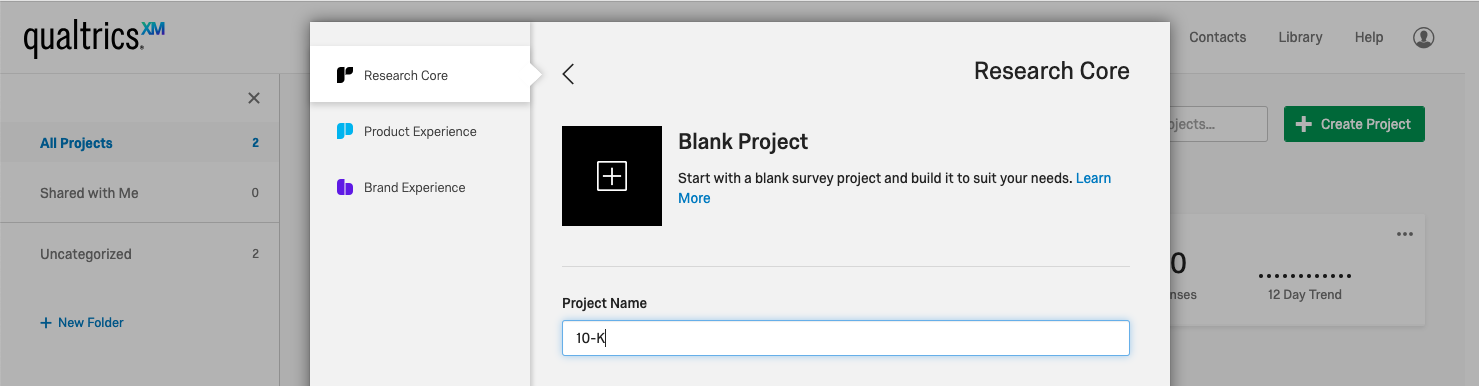The height and width of the screenshot is (386, 1479).
Task: Click the Brand Experience icon
Action: tap(345, 187)
